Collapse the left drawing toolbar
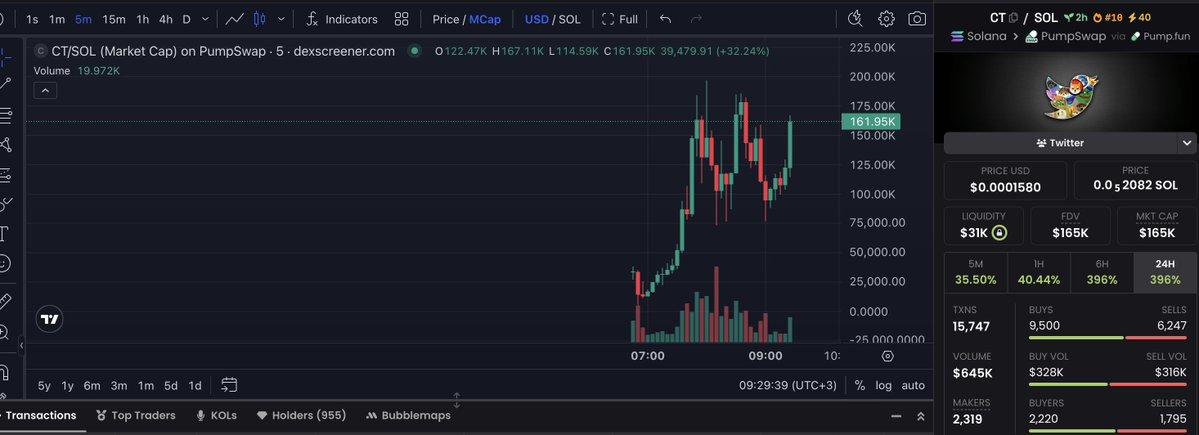 pos(21,346)
